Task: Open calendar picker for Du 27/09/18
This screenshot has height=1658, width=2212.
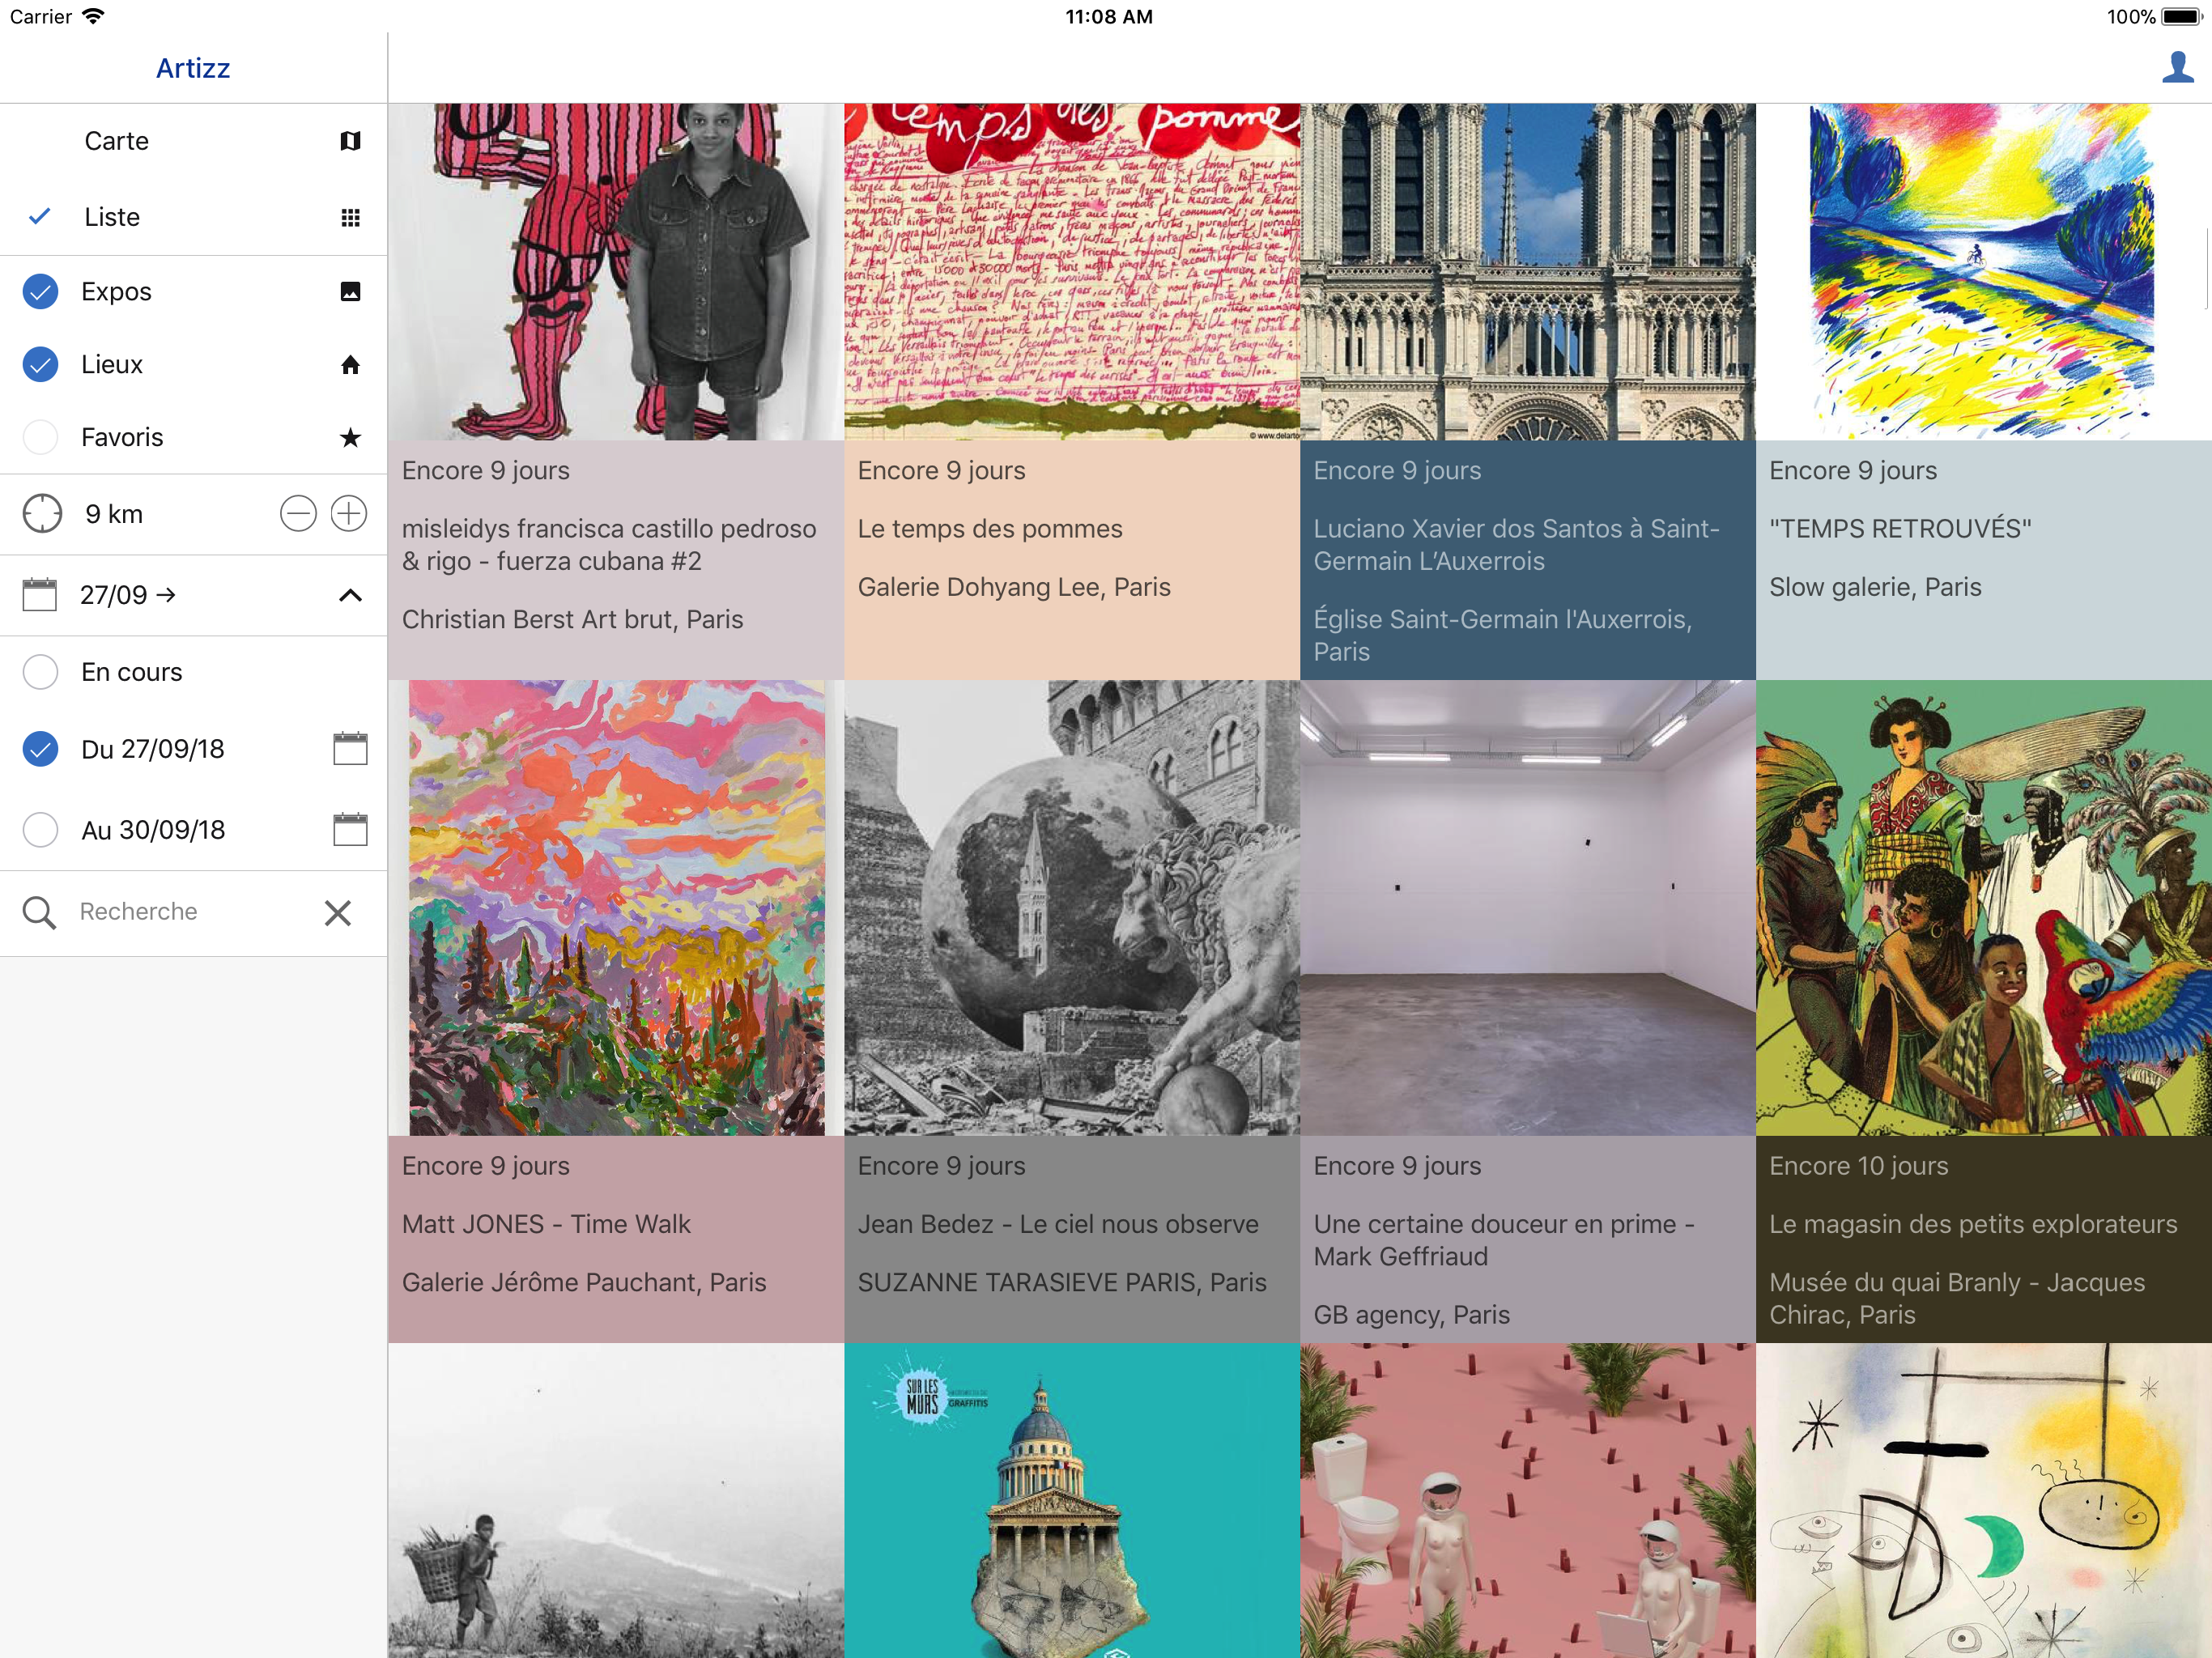Action: (350, 749)
